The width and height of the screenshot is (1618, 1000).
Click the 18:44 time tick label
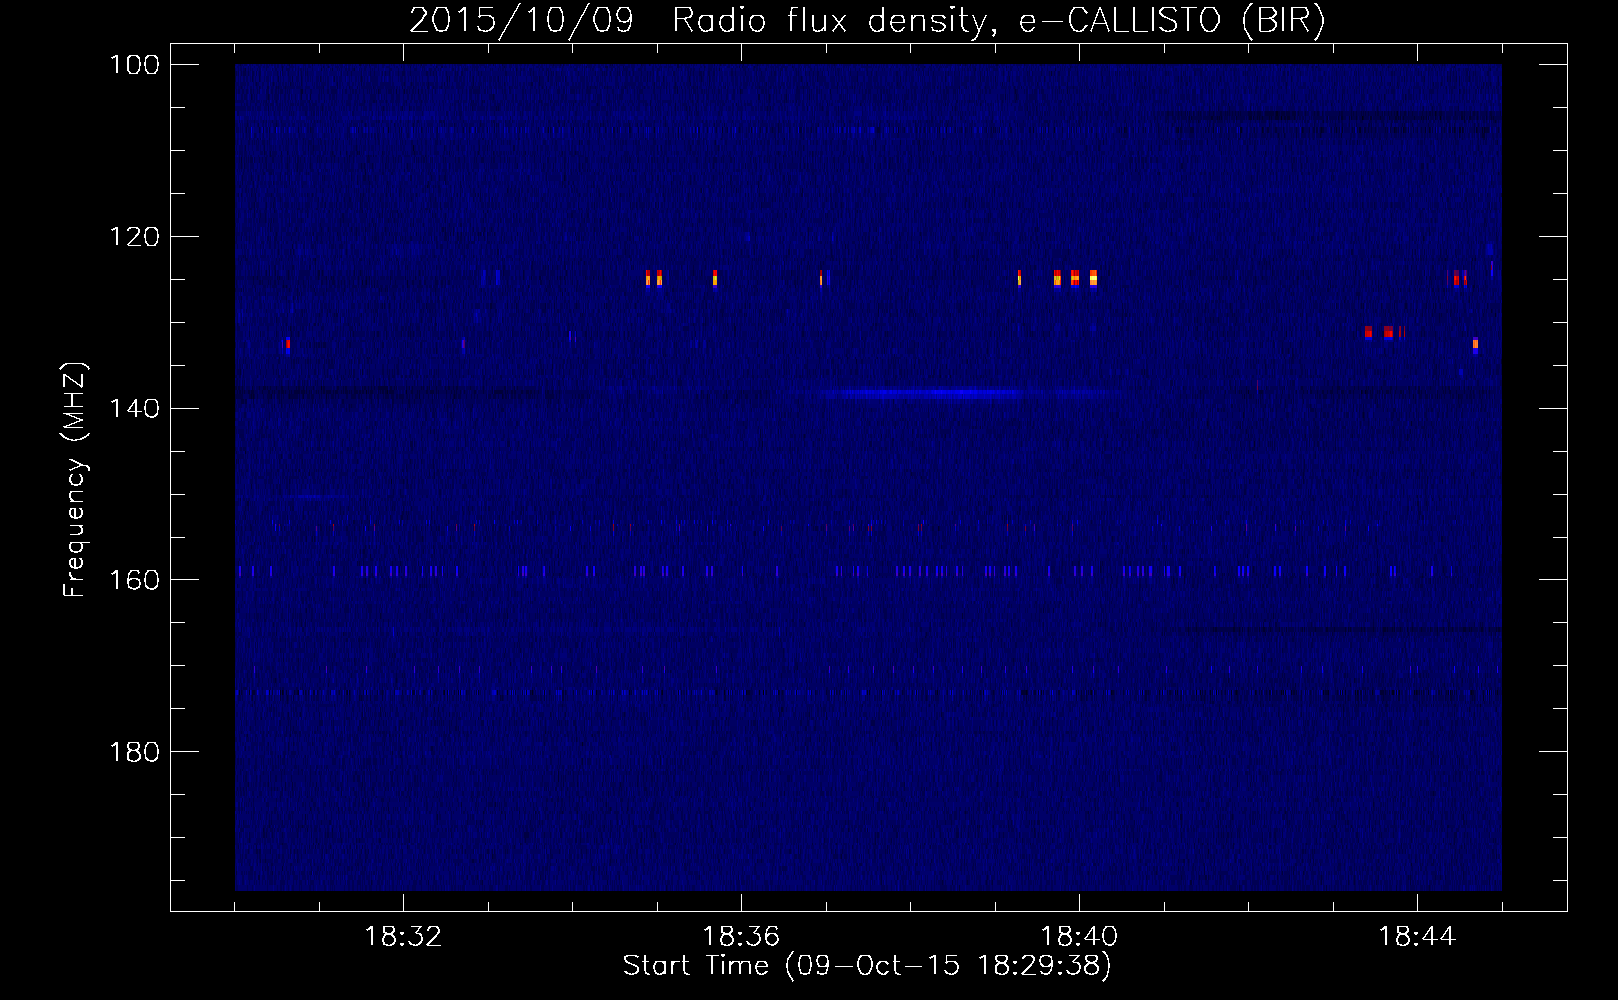click(1417, 937)
